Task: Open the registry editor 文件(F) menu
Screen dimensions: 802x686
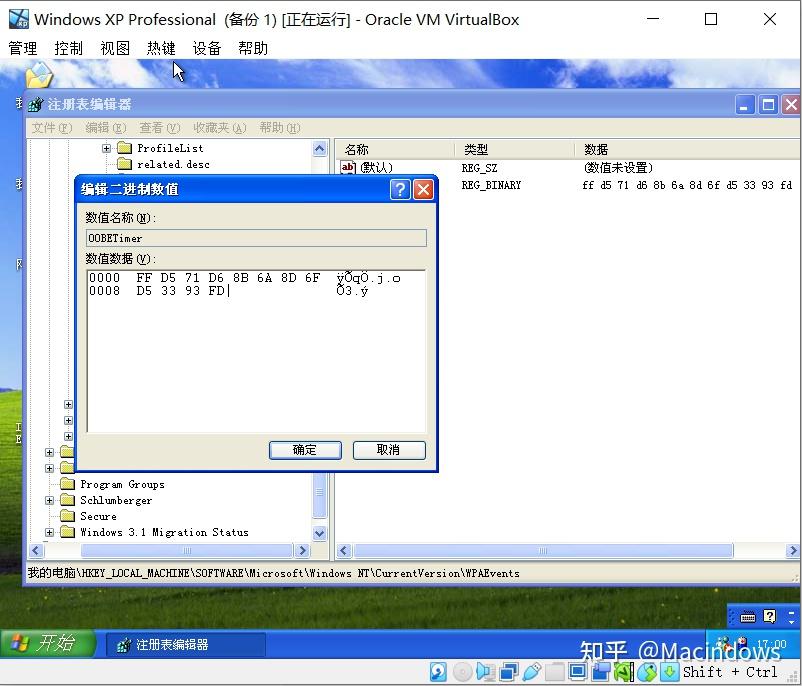Action: [52, 127]
